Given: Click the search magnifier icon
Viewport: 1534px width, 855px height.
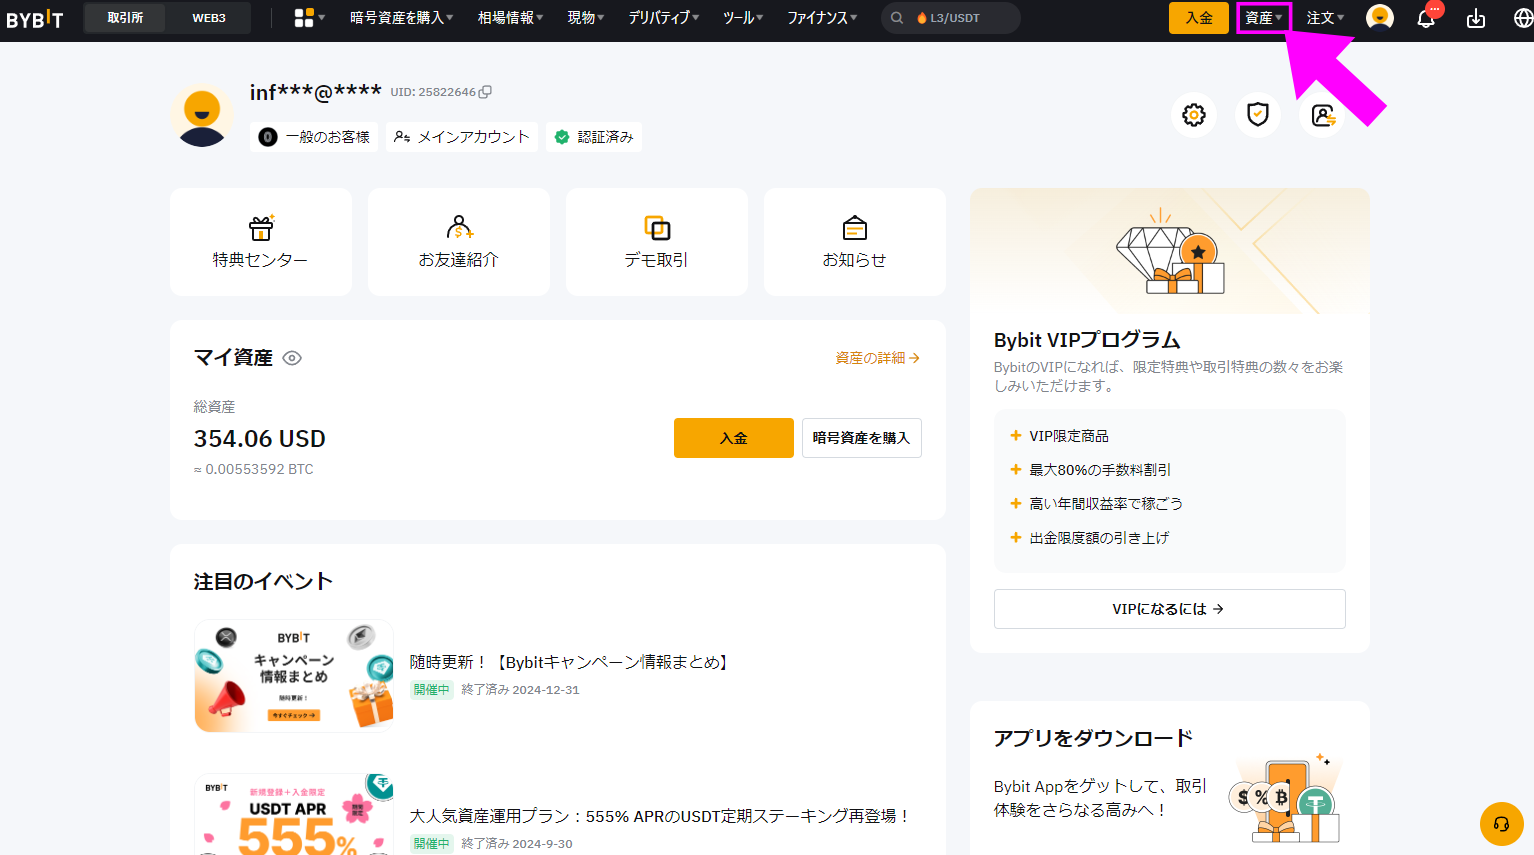Looking at the screenshot, I should coord(897,18).
